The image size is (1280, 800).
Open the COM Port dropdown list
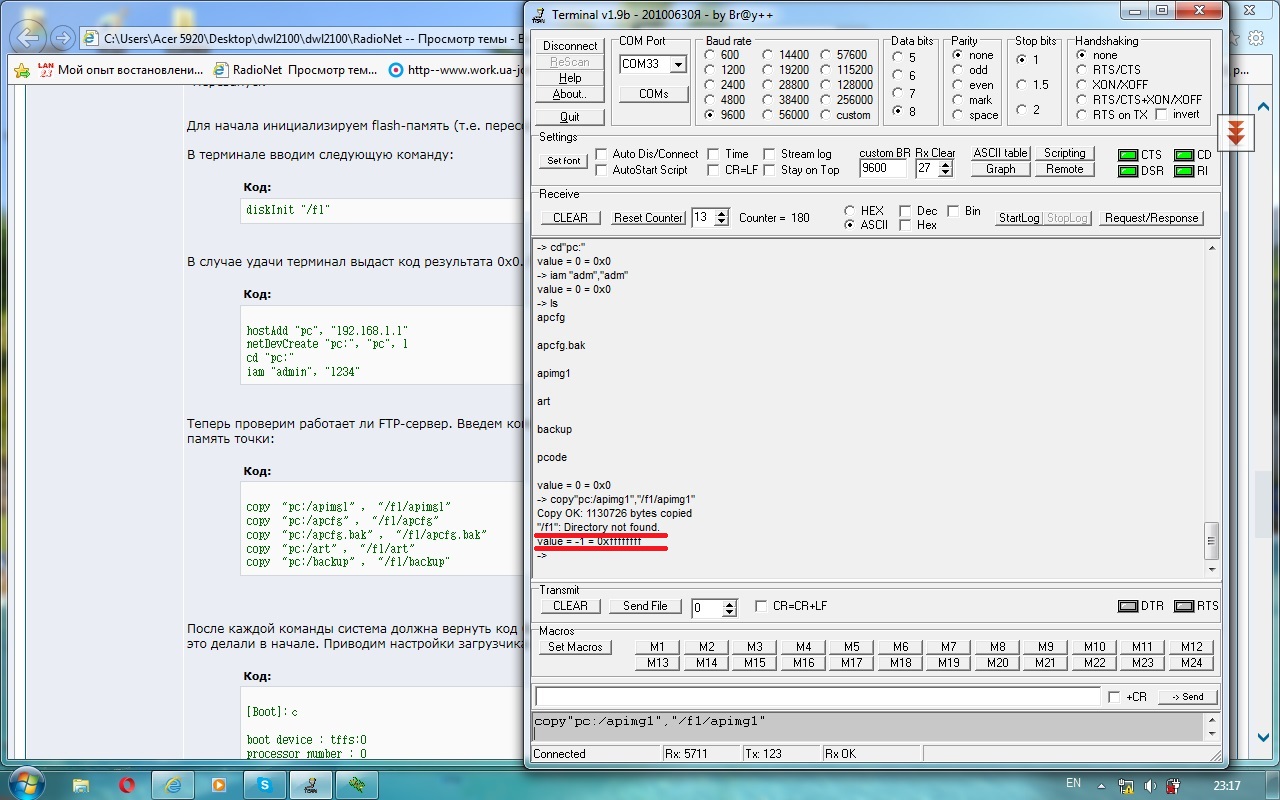pos(678,64)
